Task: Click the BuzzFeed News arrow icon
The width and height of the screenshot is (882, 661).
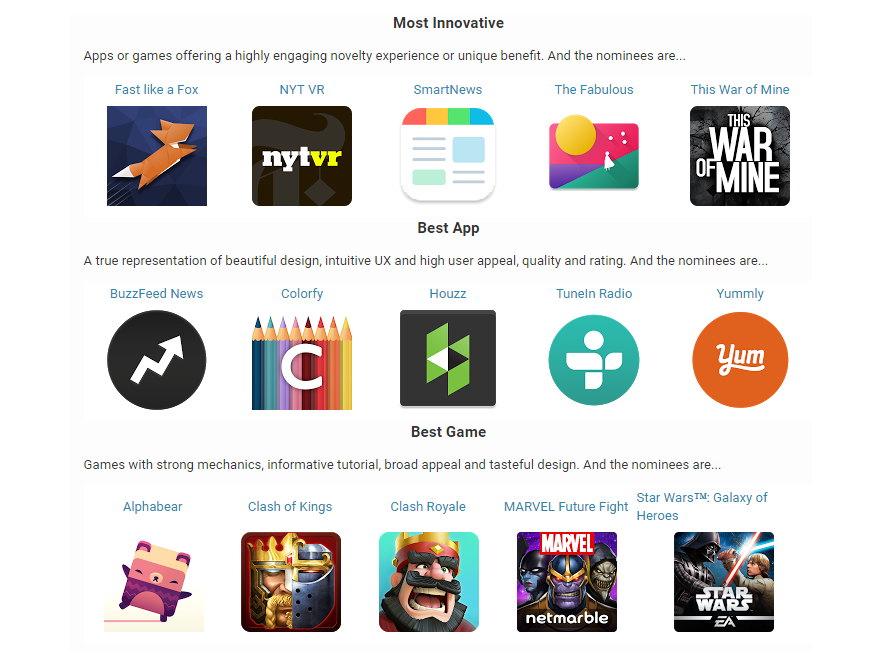Action: (157, 360)
